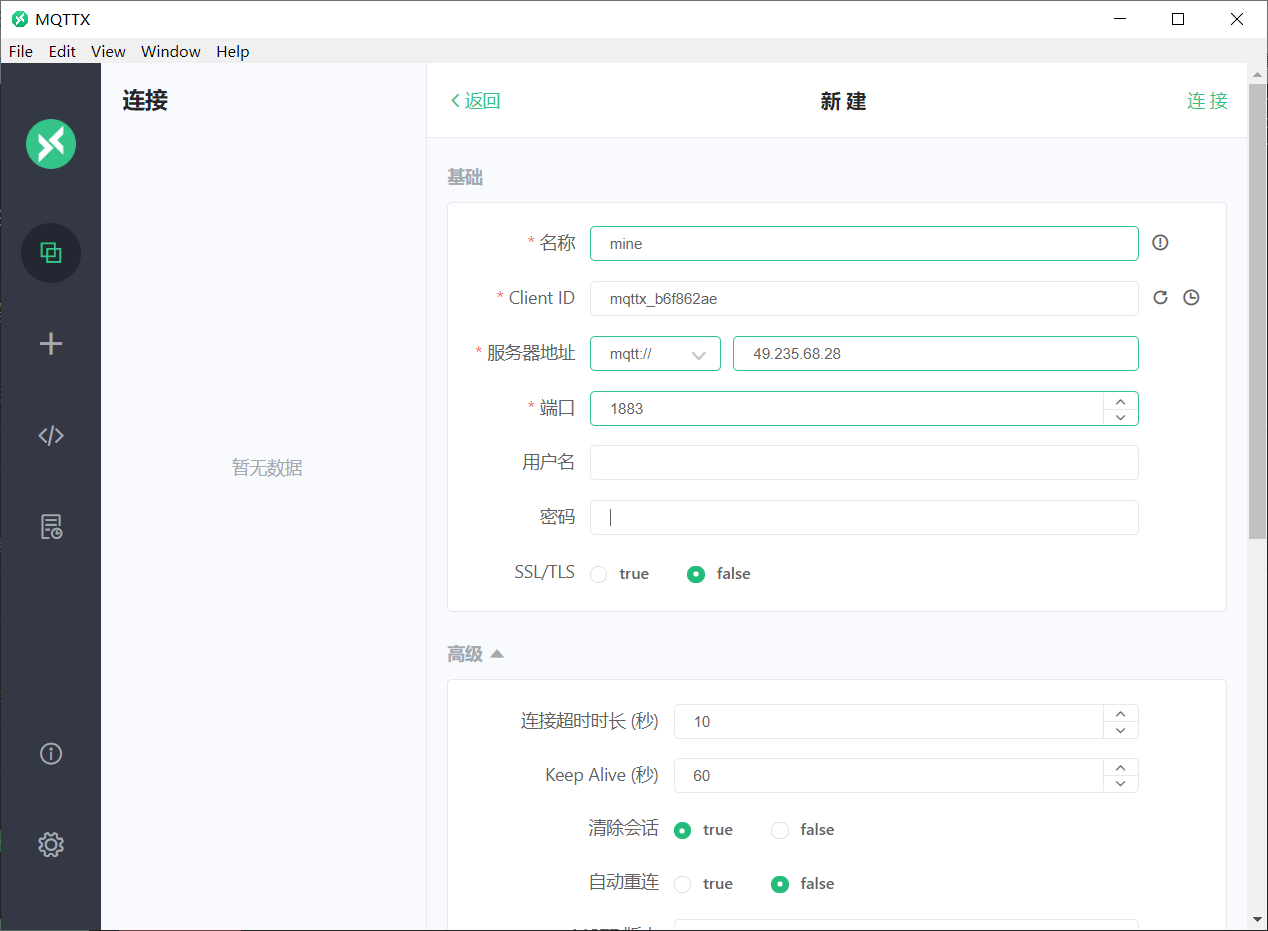Click the Client ID input field

[864, 298]
